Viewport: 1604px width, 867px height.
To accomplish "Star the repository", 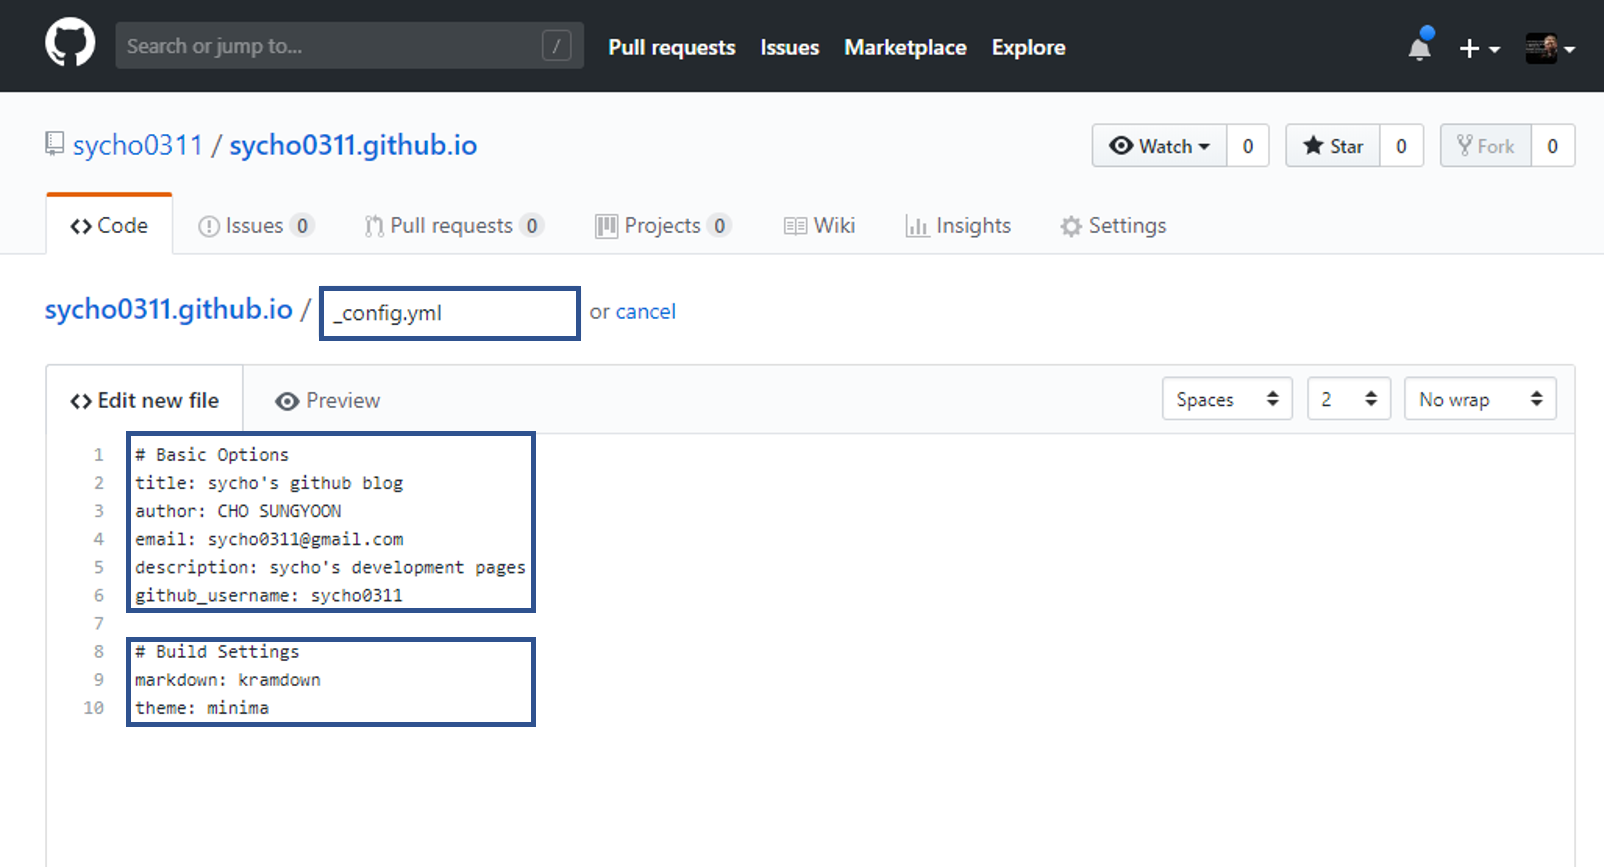I will tap(1333, 146).
